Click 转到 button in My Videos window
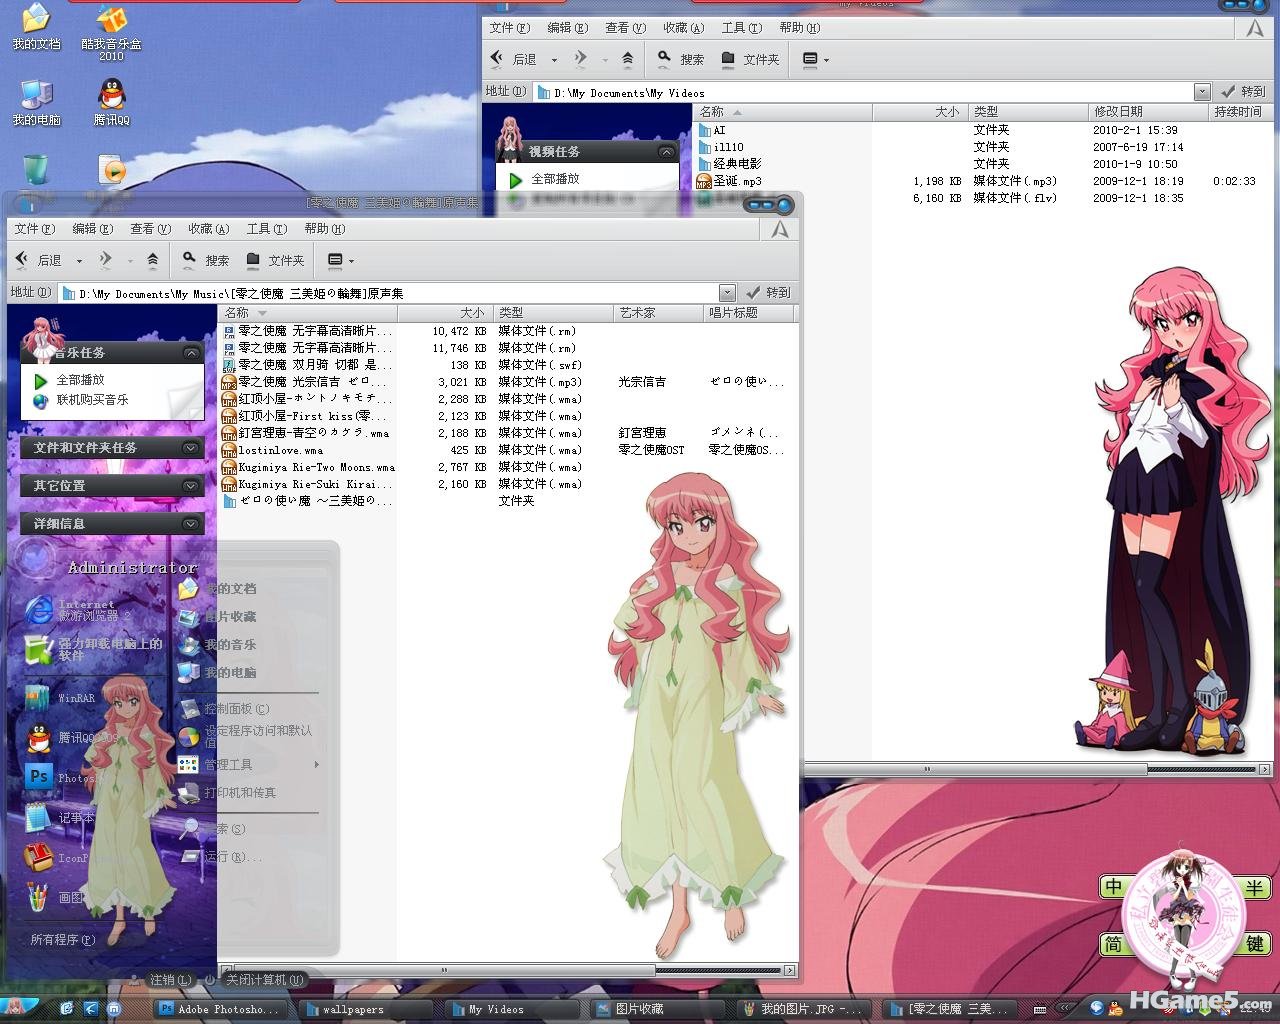1280x1024 pixels. [1244, 92]
